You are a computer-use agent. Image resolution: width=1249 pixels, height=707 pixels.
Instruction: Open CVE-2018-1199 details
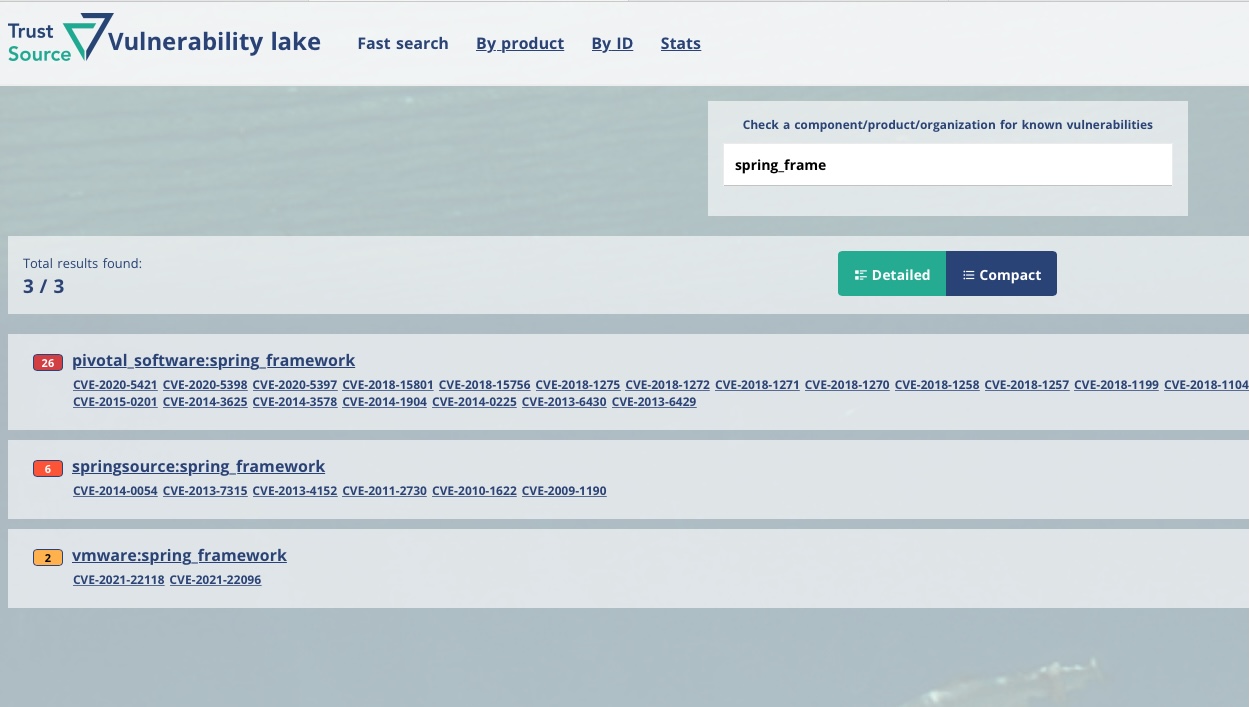click(x=1116, y=385)
